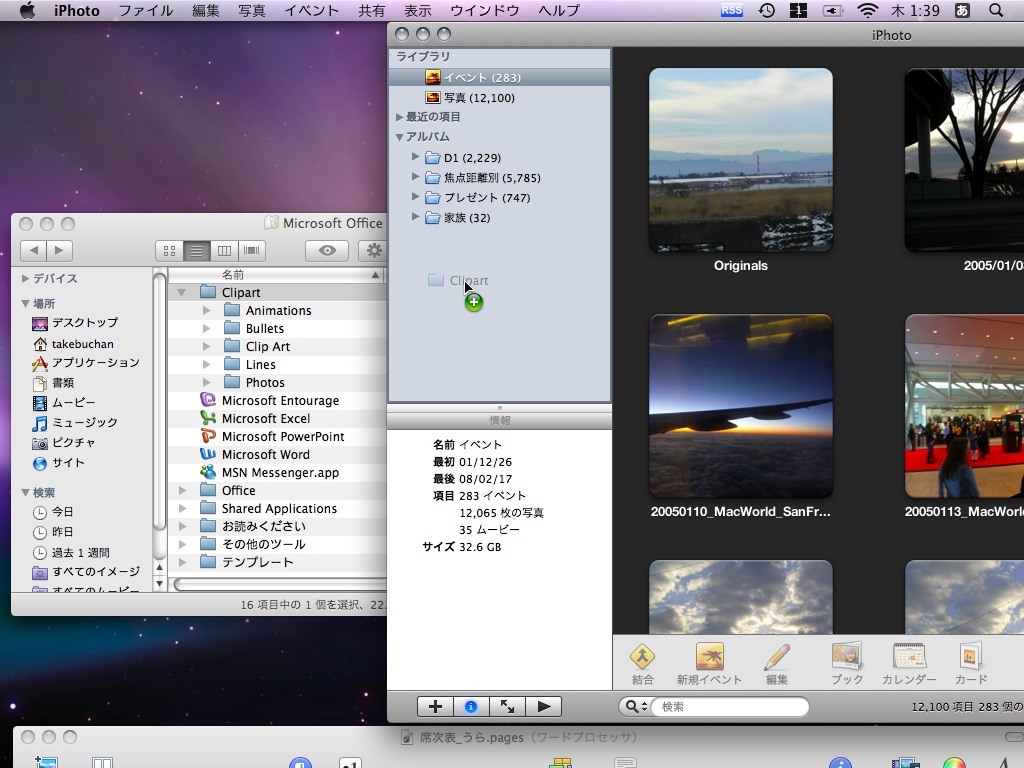This screenshot has width=1024, height=768.
Task: Switch Finder to icon view
Action: tap(169, 251)
